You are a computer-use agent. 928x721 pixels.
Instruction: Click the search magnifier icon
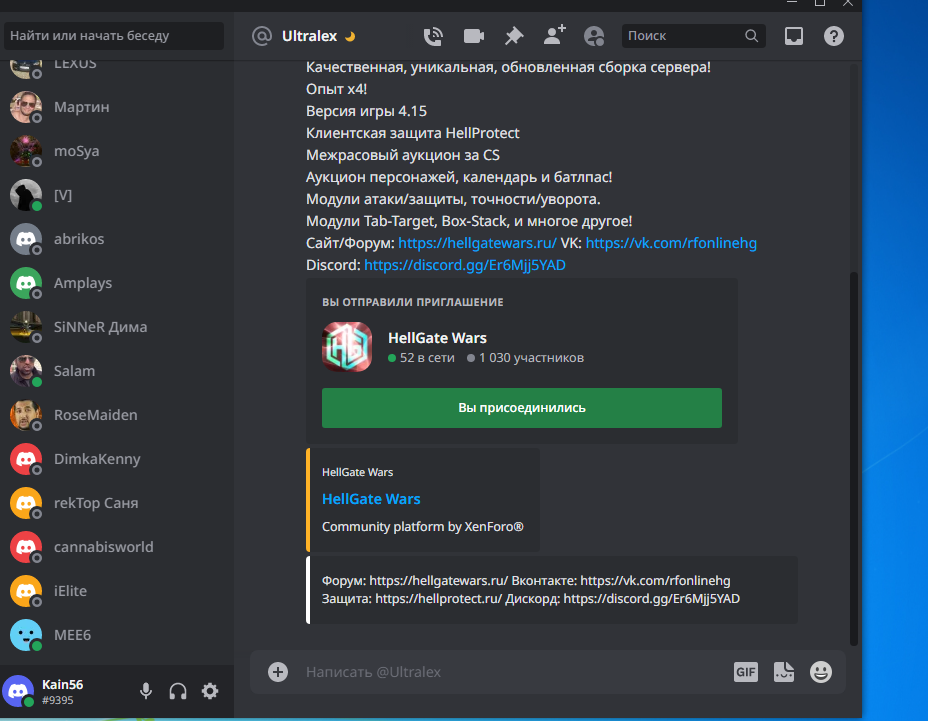[x=751, y=36]
